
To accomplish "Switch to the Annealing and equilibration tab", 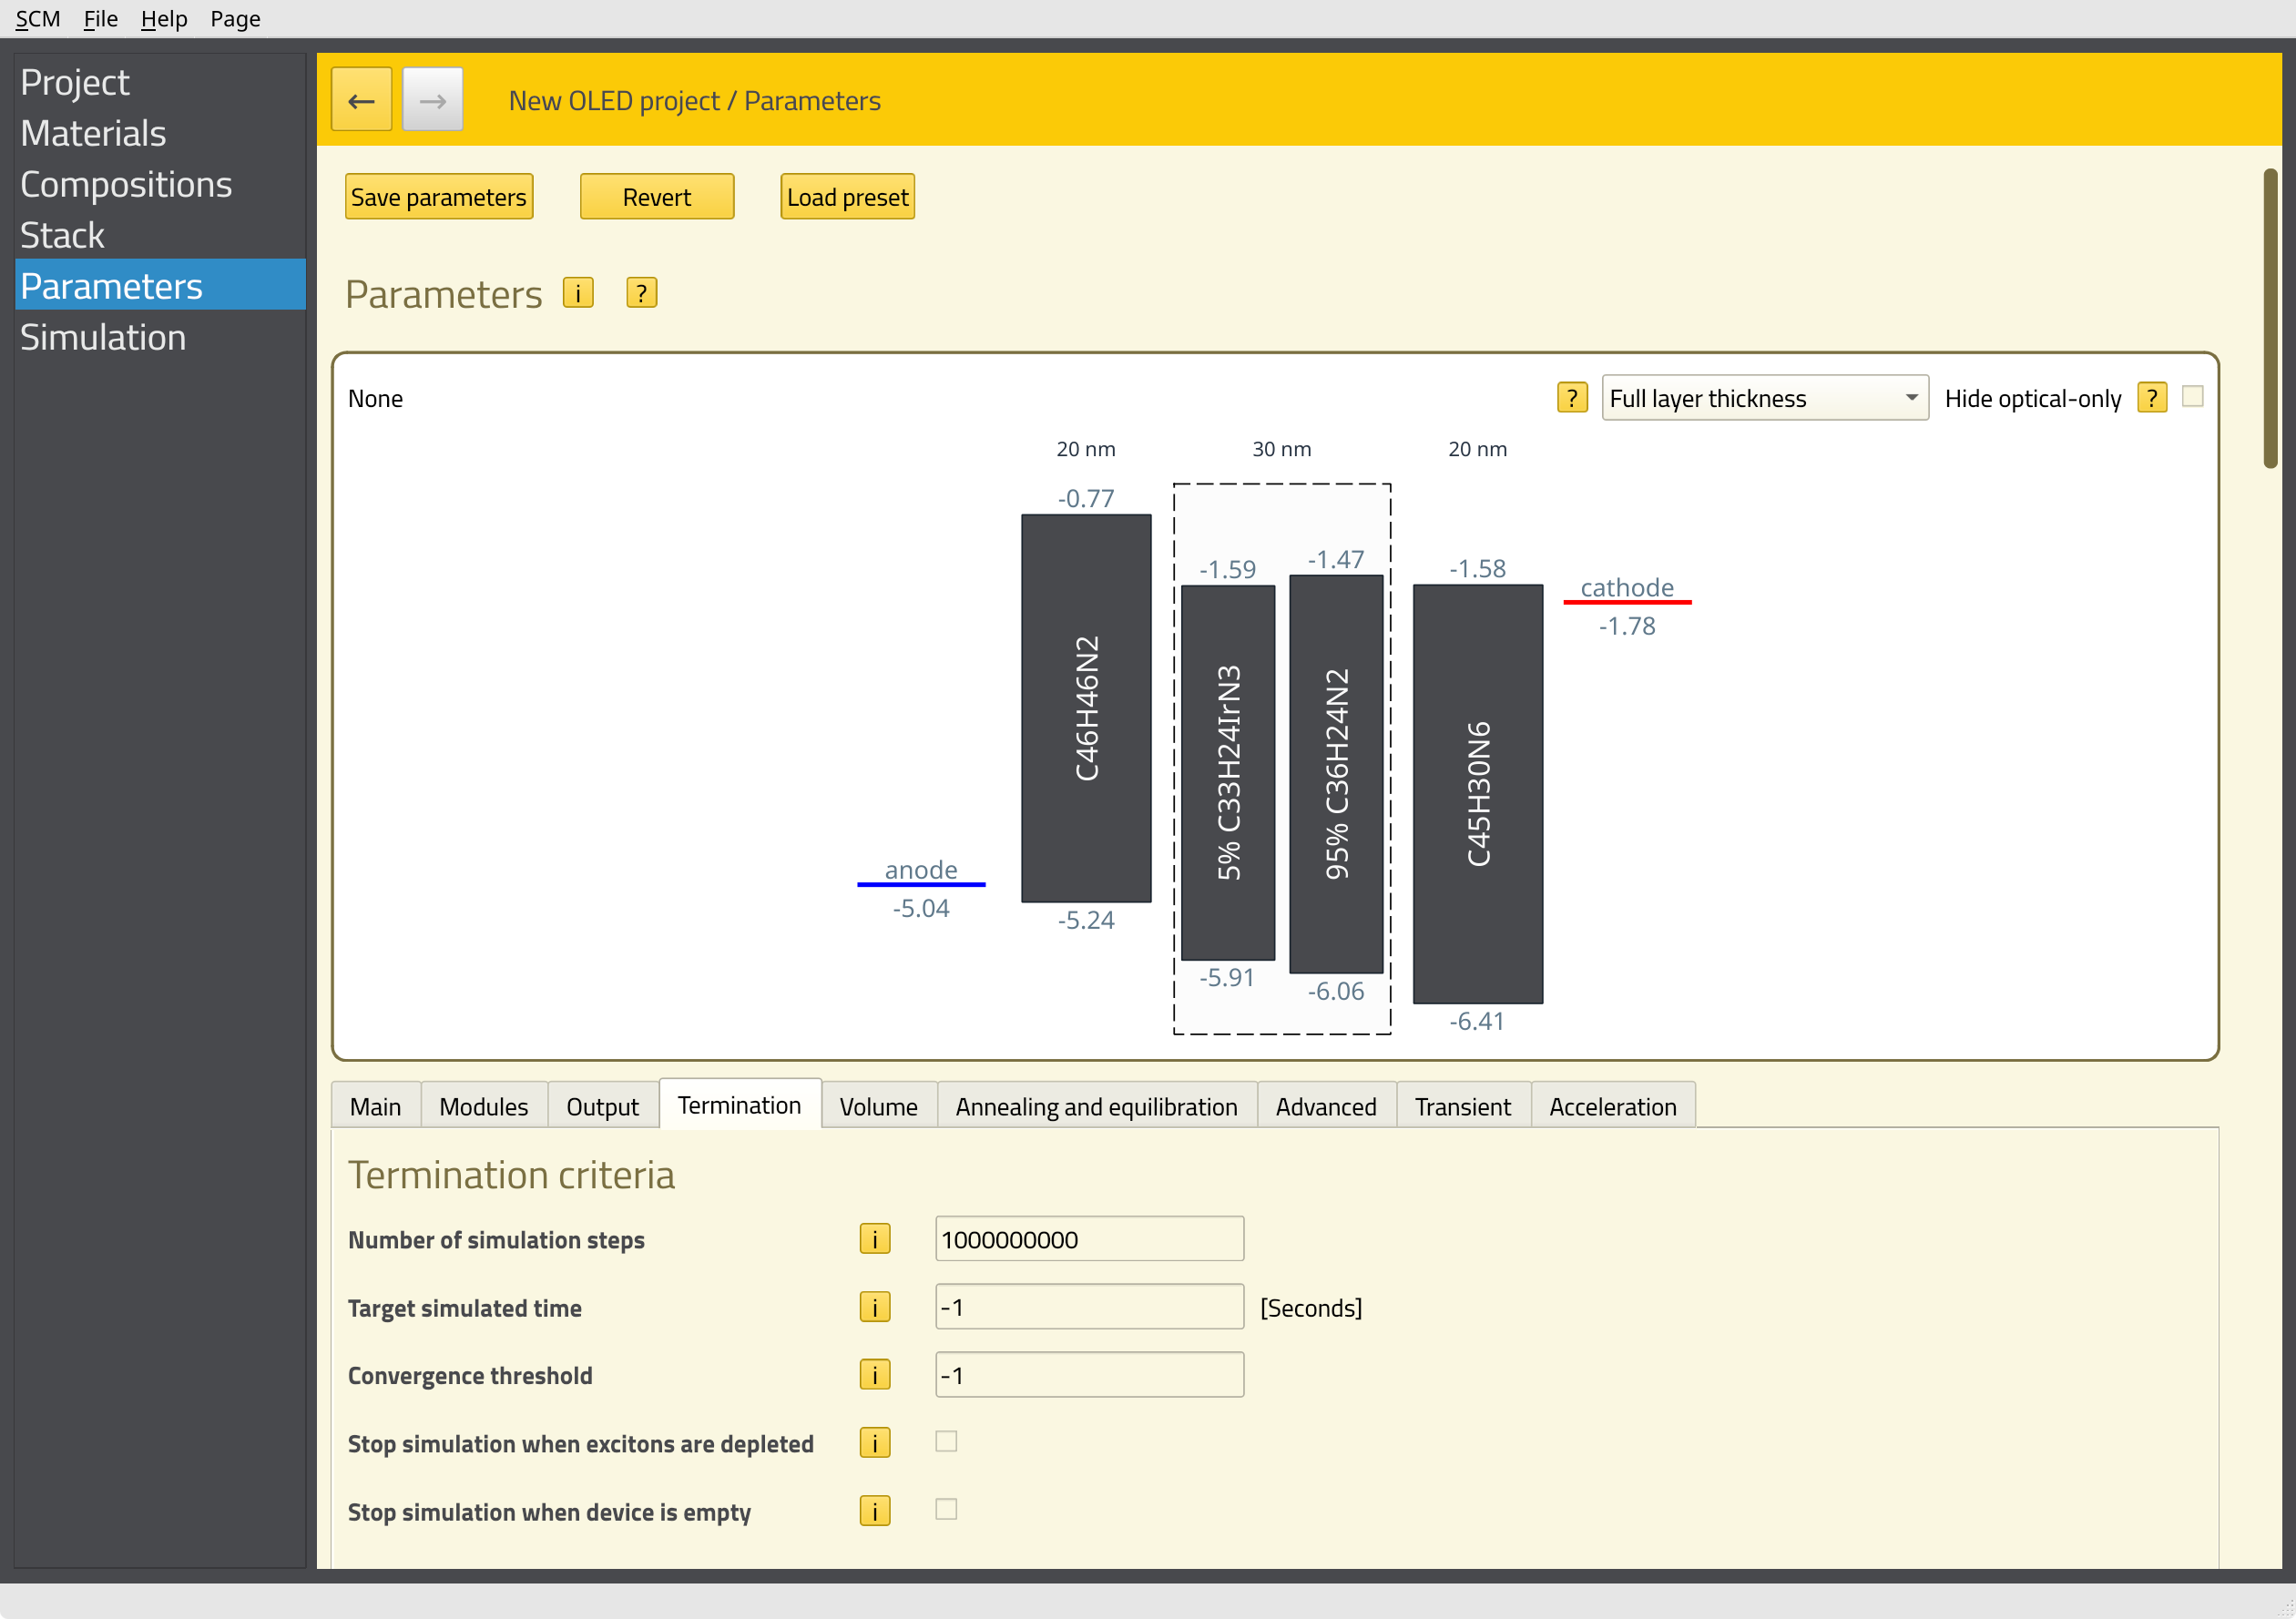I will point(1096,1106).
